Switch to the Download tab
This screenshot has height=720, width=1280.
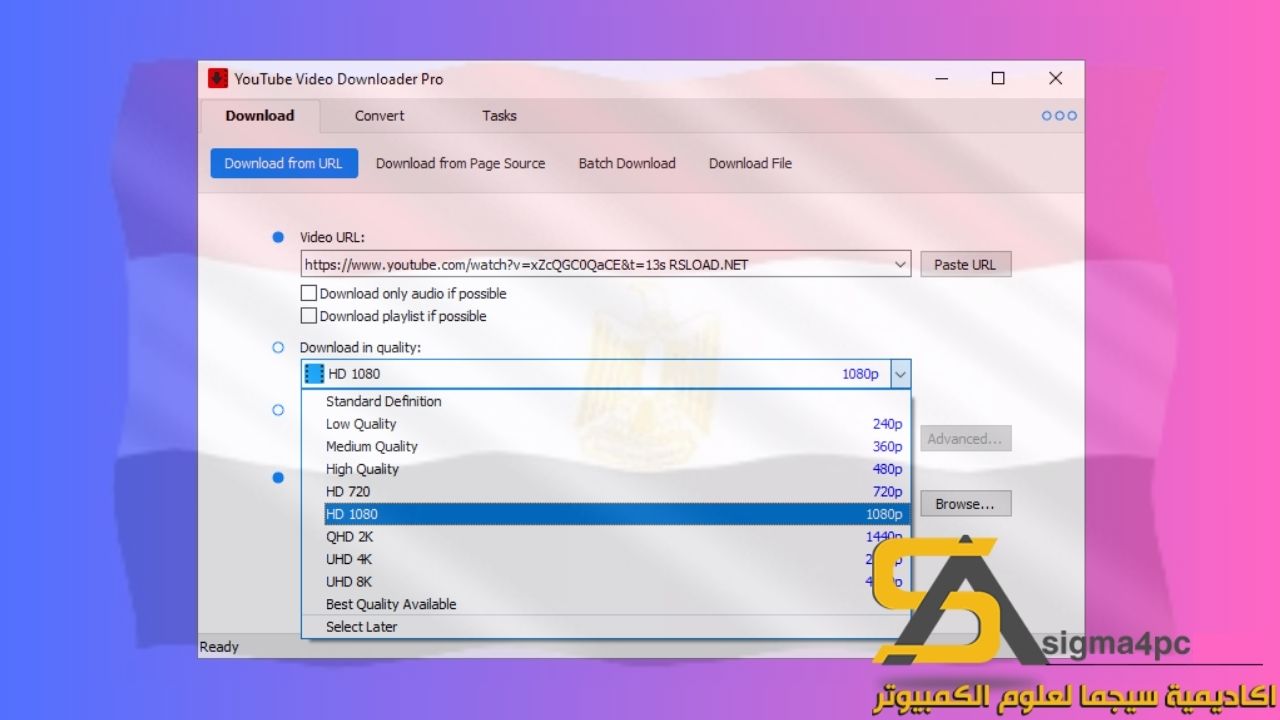click(x=260, y=116)
